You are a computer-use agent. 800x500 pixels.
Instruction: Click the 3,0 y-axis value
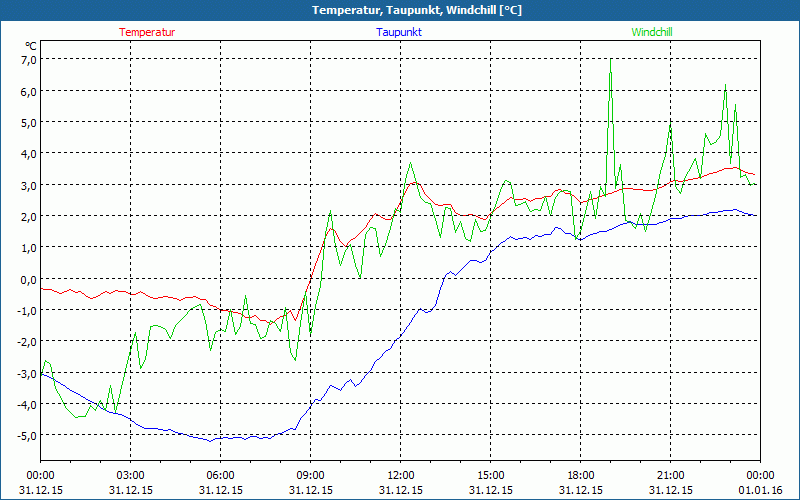coord(29,185)
